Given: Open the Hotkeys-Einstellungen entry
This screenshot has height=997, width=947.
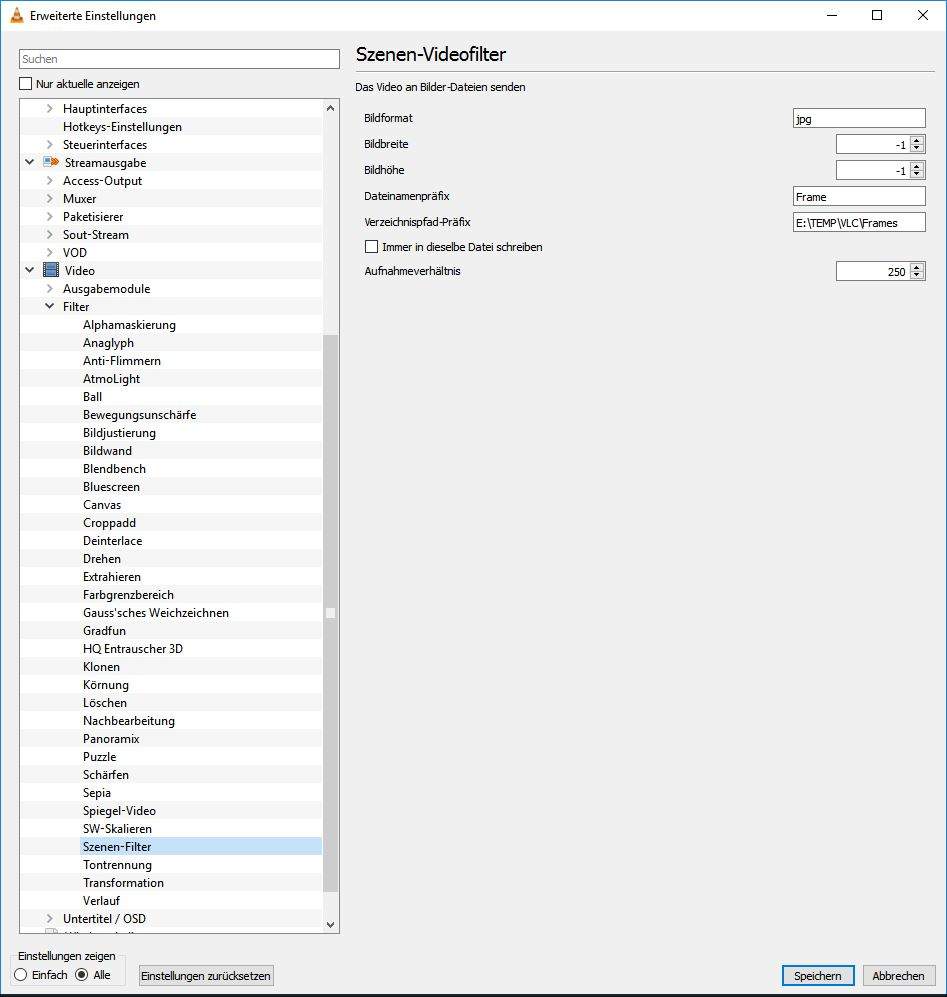Looking at the screenshot, I should [122, 127].
